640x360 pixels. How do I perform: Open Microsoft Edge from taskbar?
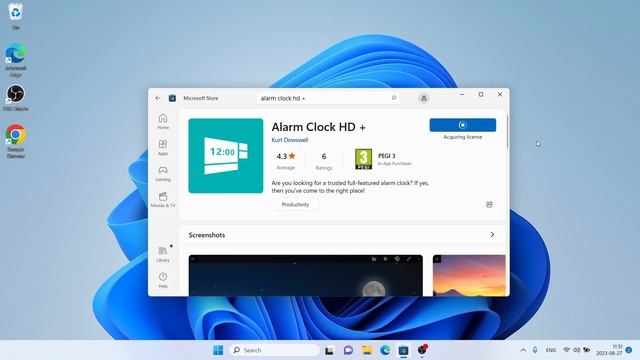(x=385, y=350)
